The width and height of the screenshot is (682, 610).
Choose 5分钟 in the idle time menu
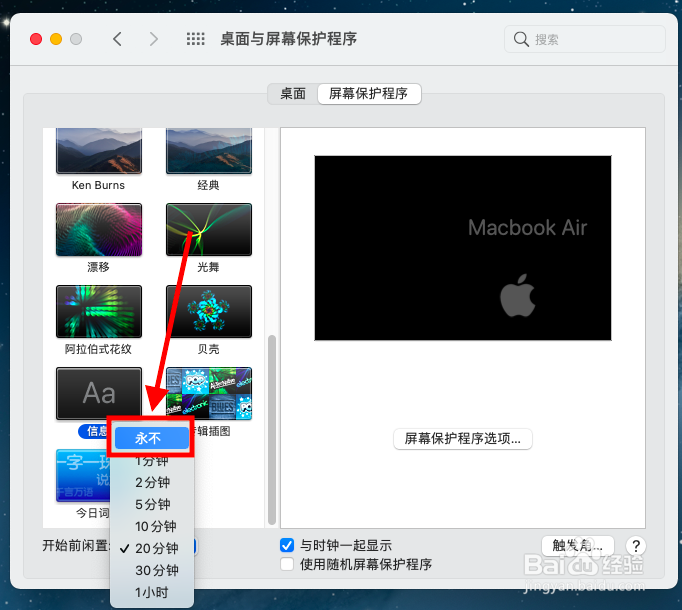tap(152, 504)
